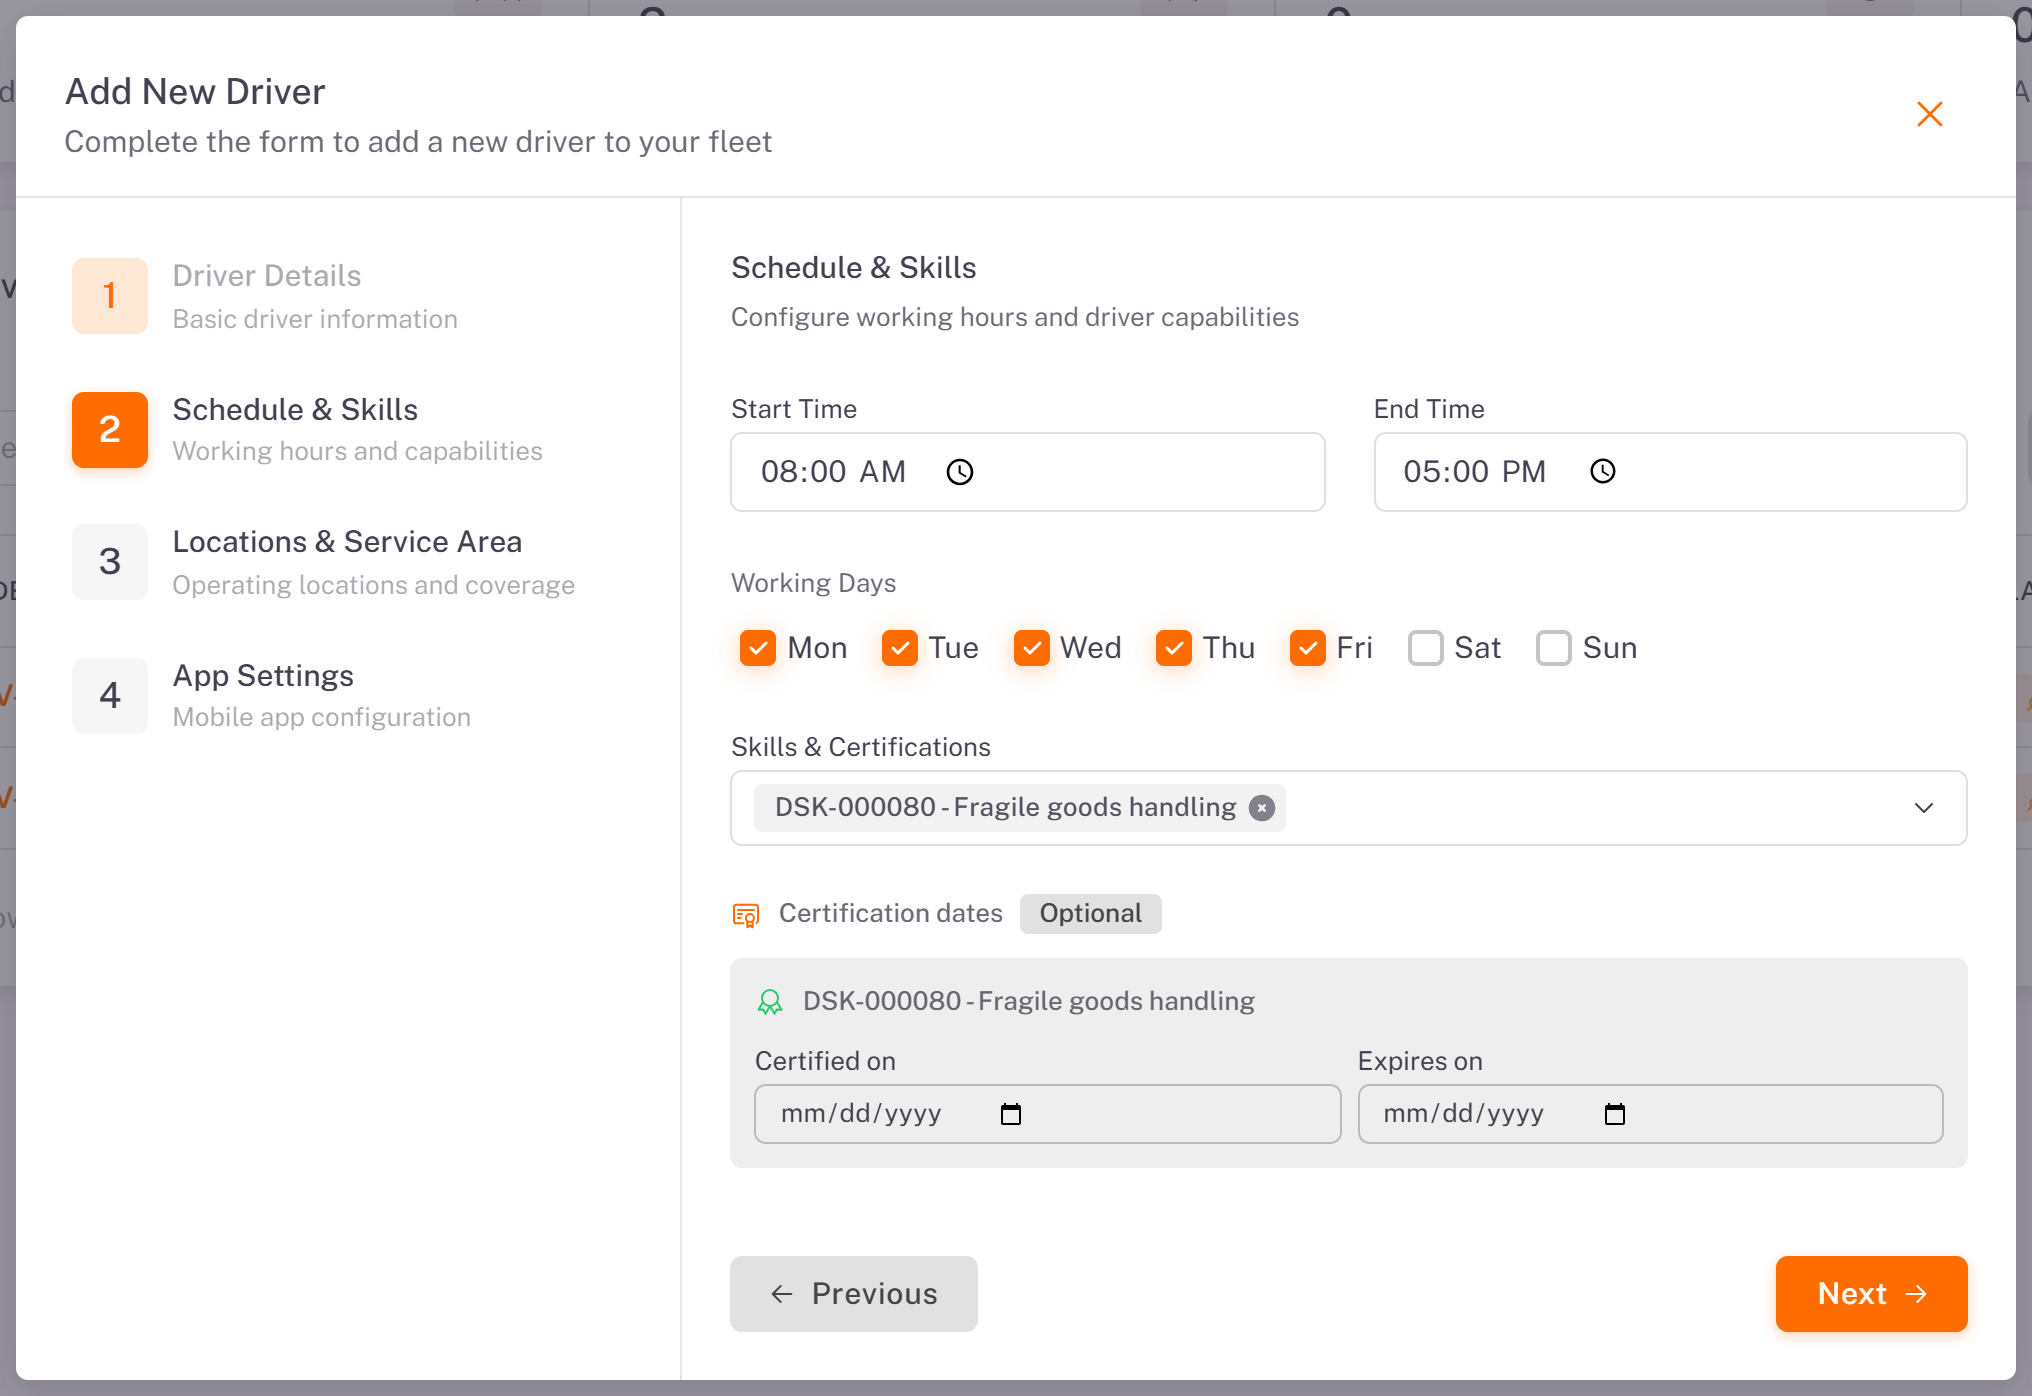Open the End Time clock picker
Viewport: 2032px width, 1396px height.
click(1603, 472)
